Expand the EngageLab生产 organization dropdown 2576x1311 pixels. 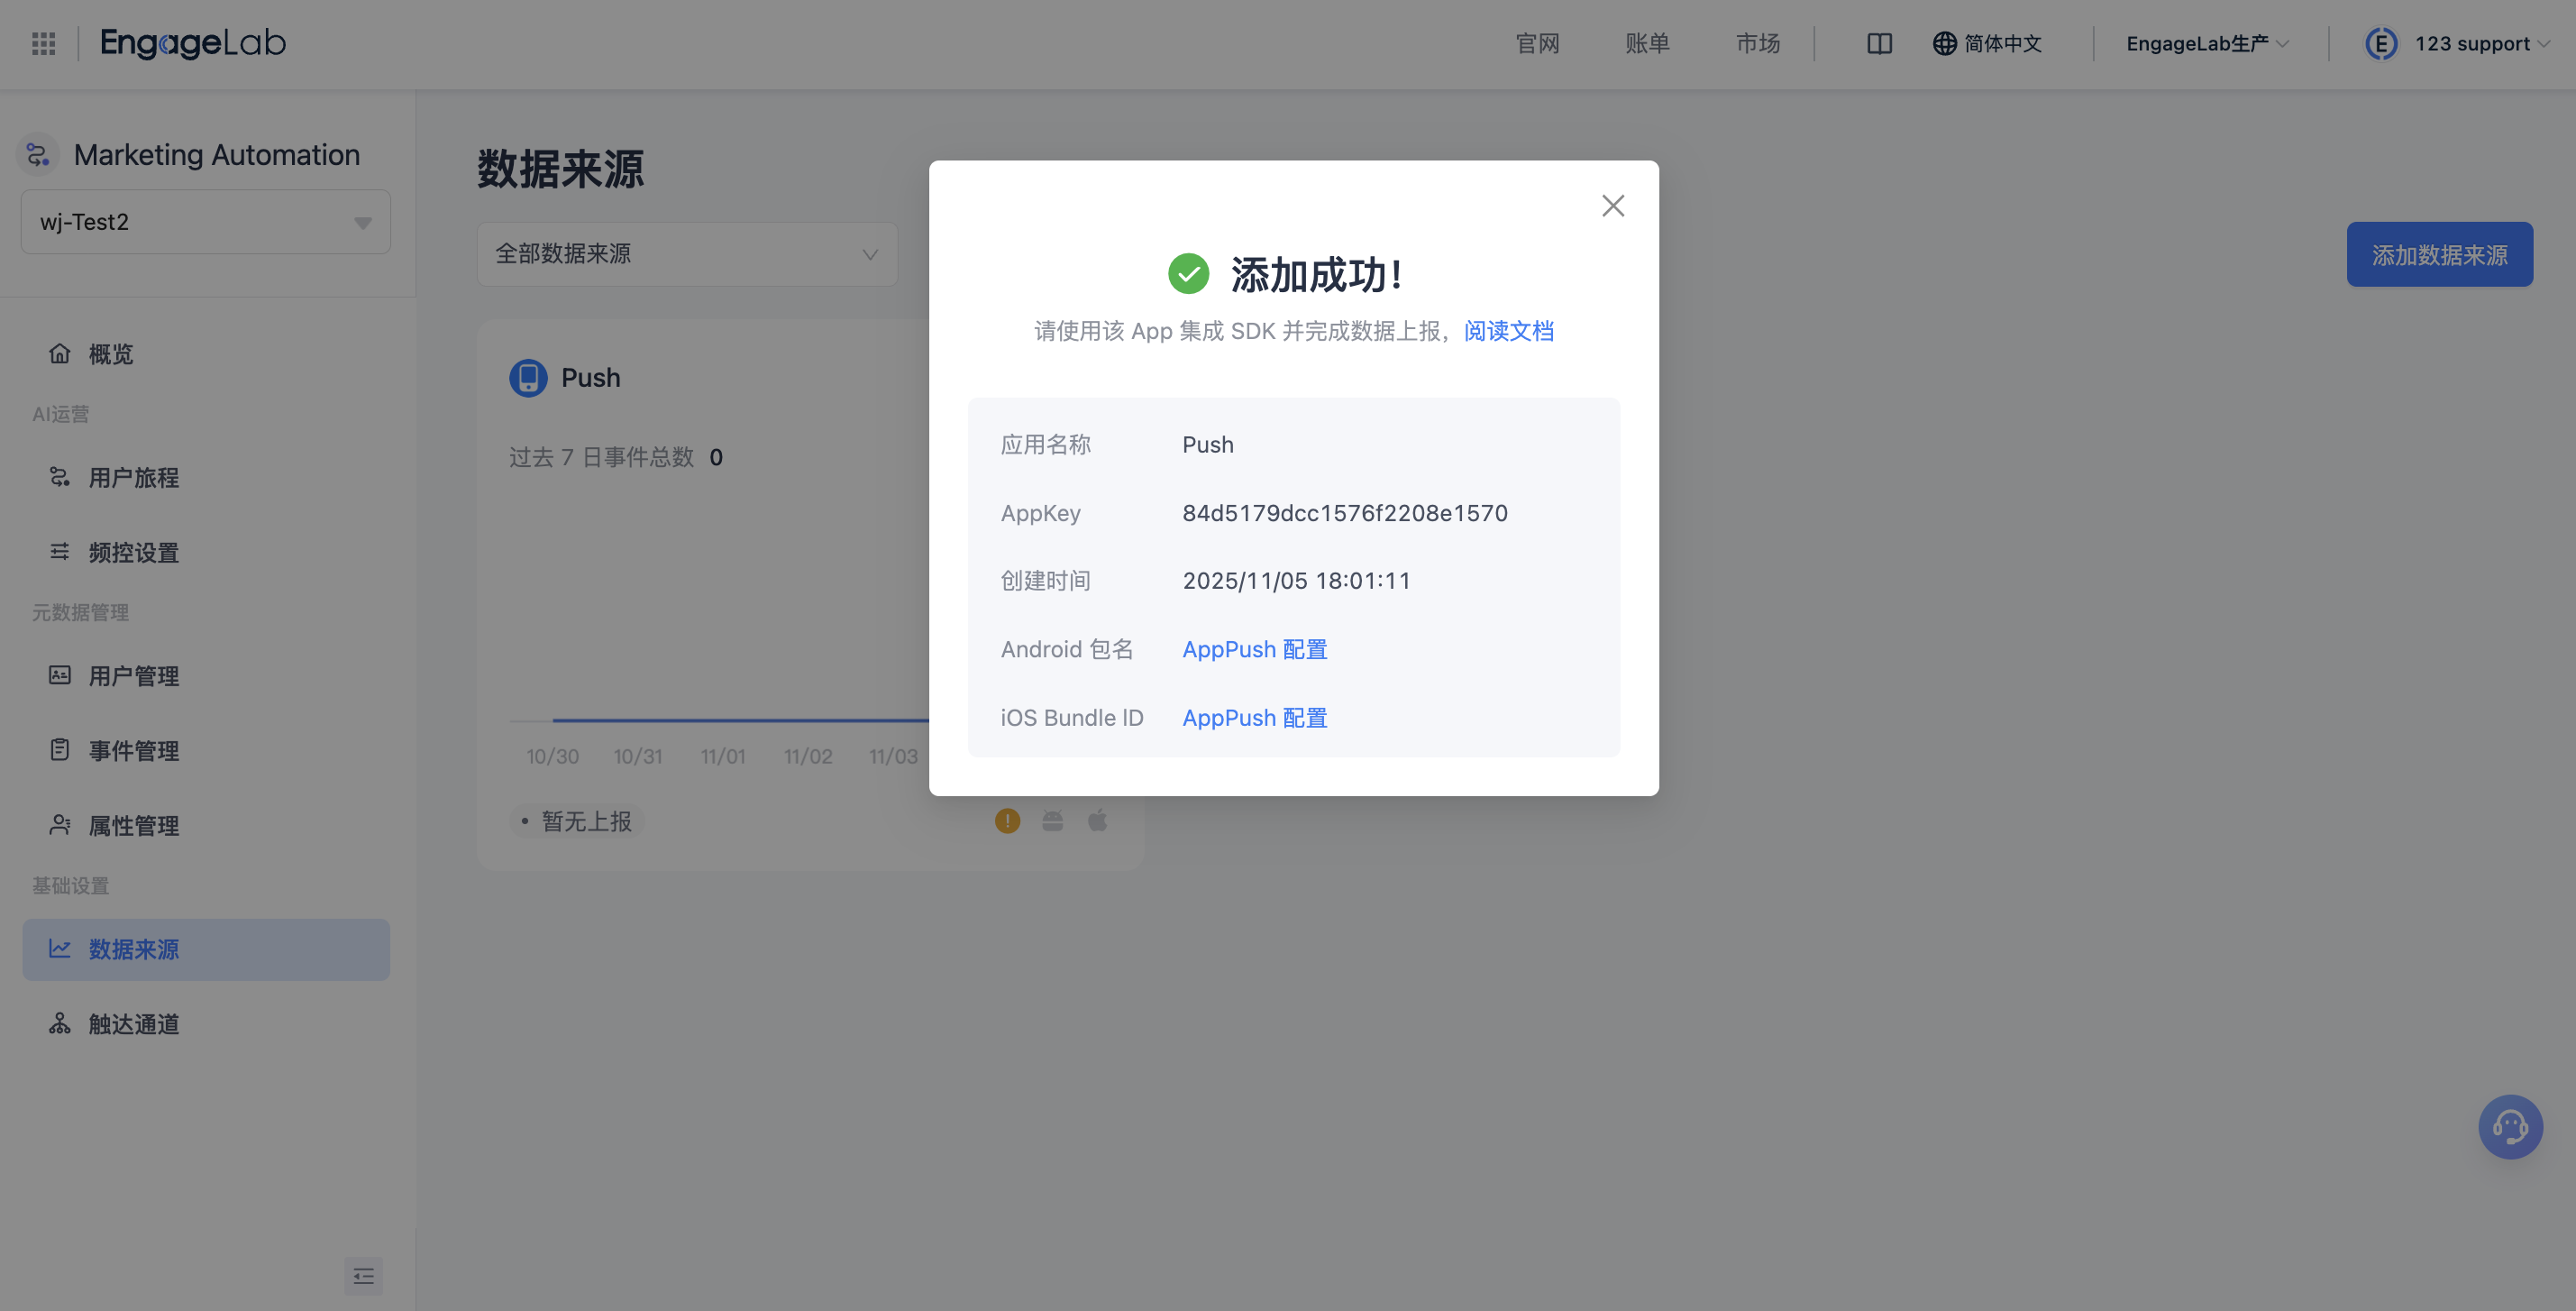tap(2206, 43)
